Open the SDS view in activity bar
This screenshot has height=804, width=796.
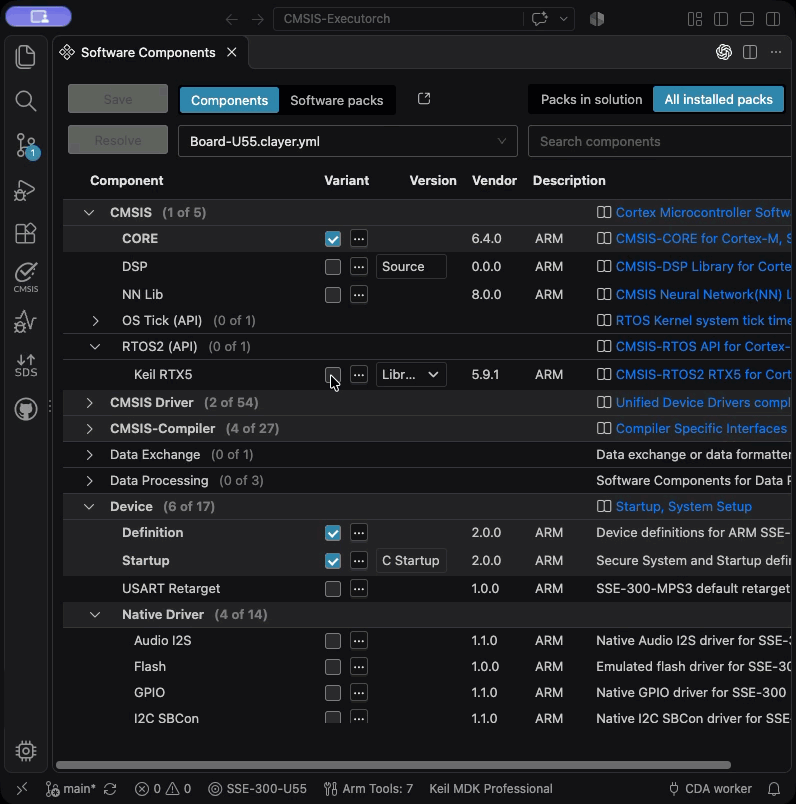click(25, 366)
